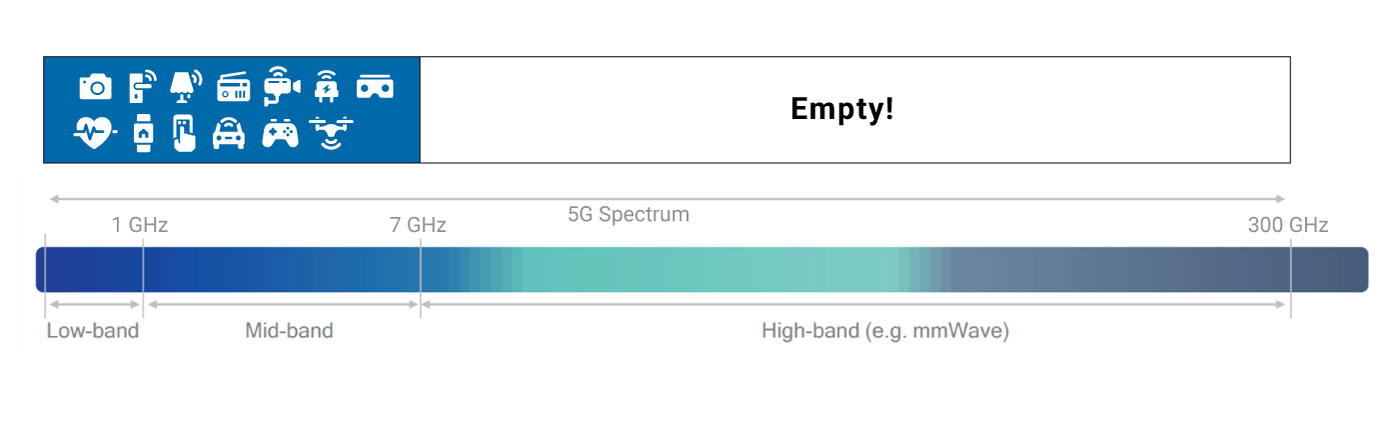The image size is (1400, 430).
Task: Click the 5G Spectrum label
Action: point(628,214)
